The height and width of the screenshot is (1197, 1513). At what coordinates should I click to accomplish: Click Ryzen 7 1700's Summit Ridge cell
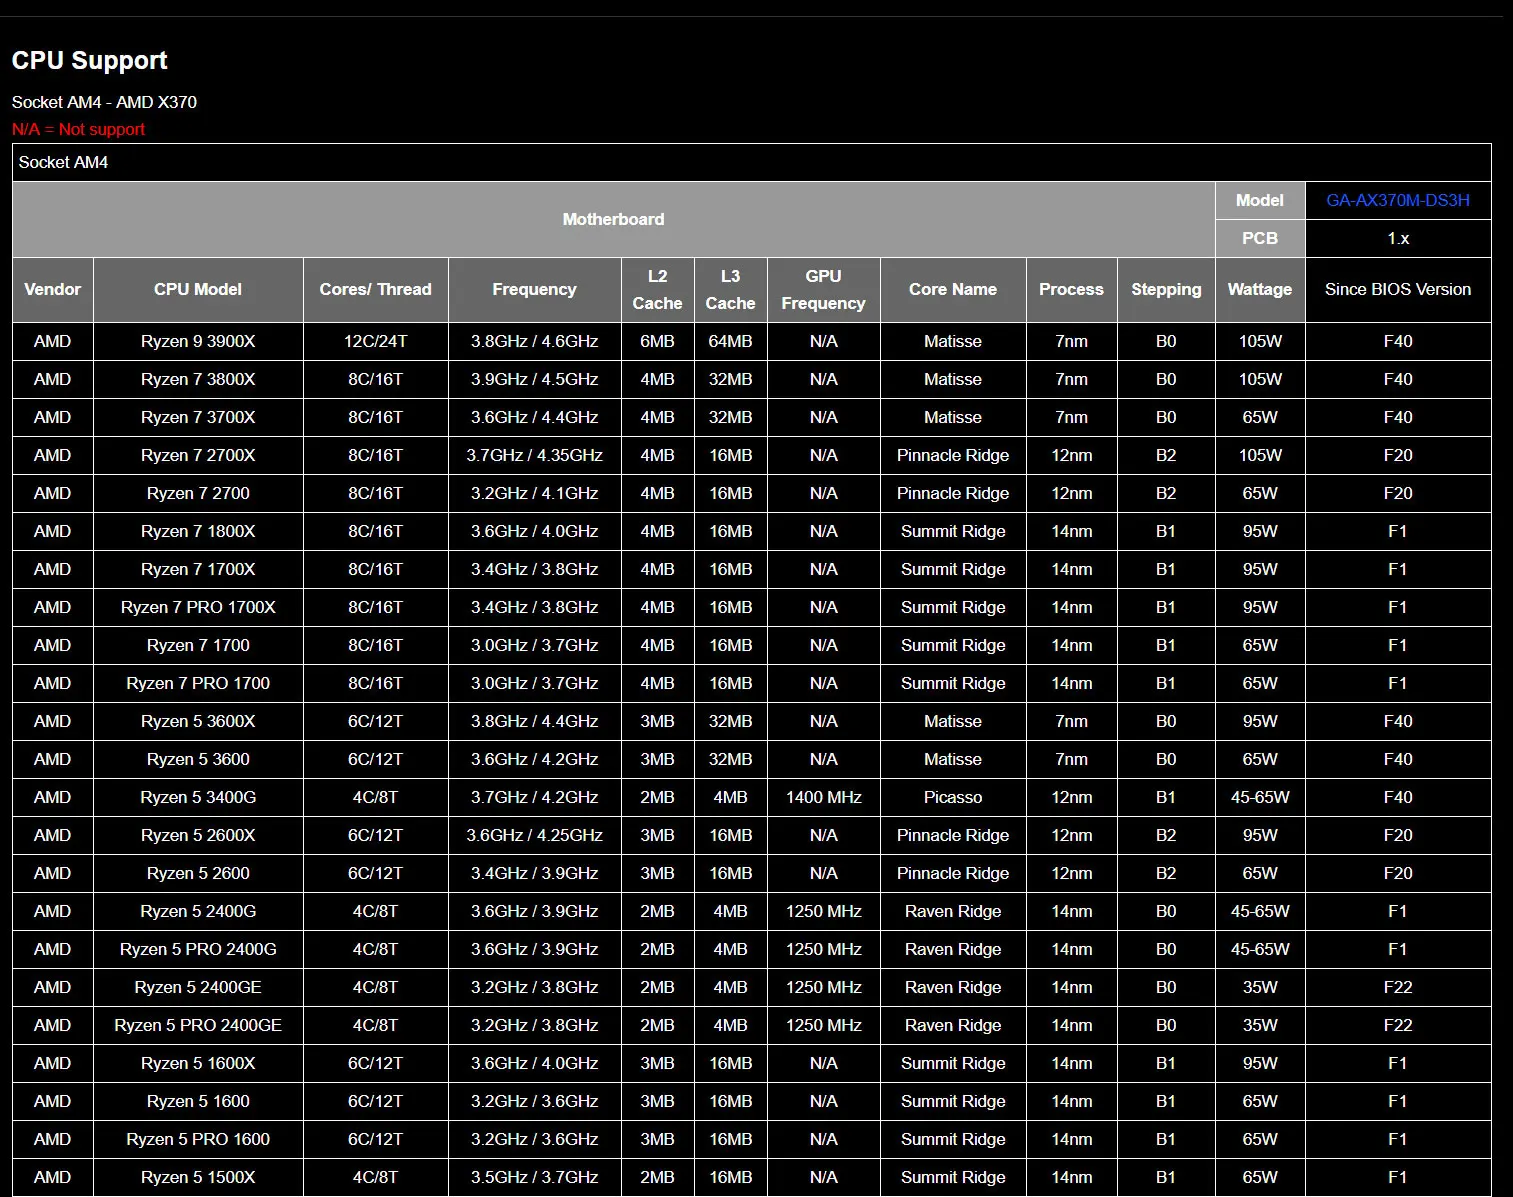click(953, 645)
